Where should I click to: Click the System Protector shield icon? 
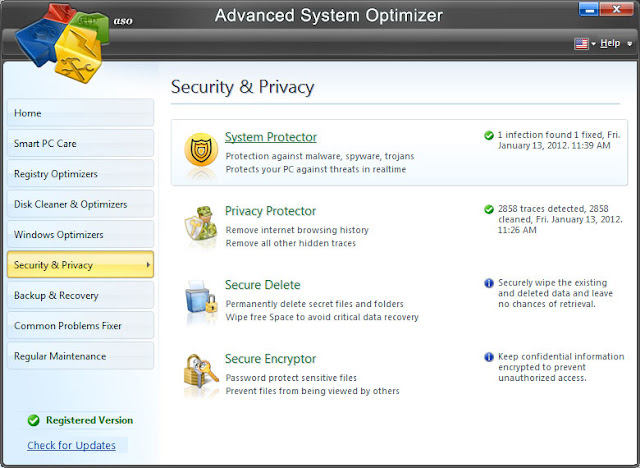(x=201, y=150)
